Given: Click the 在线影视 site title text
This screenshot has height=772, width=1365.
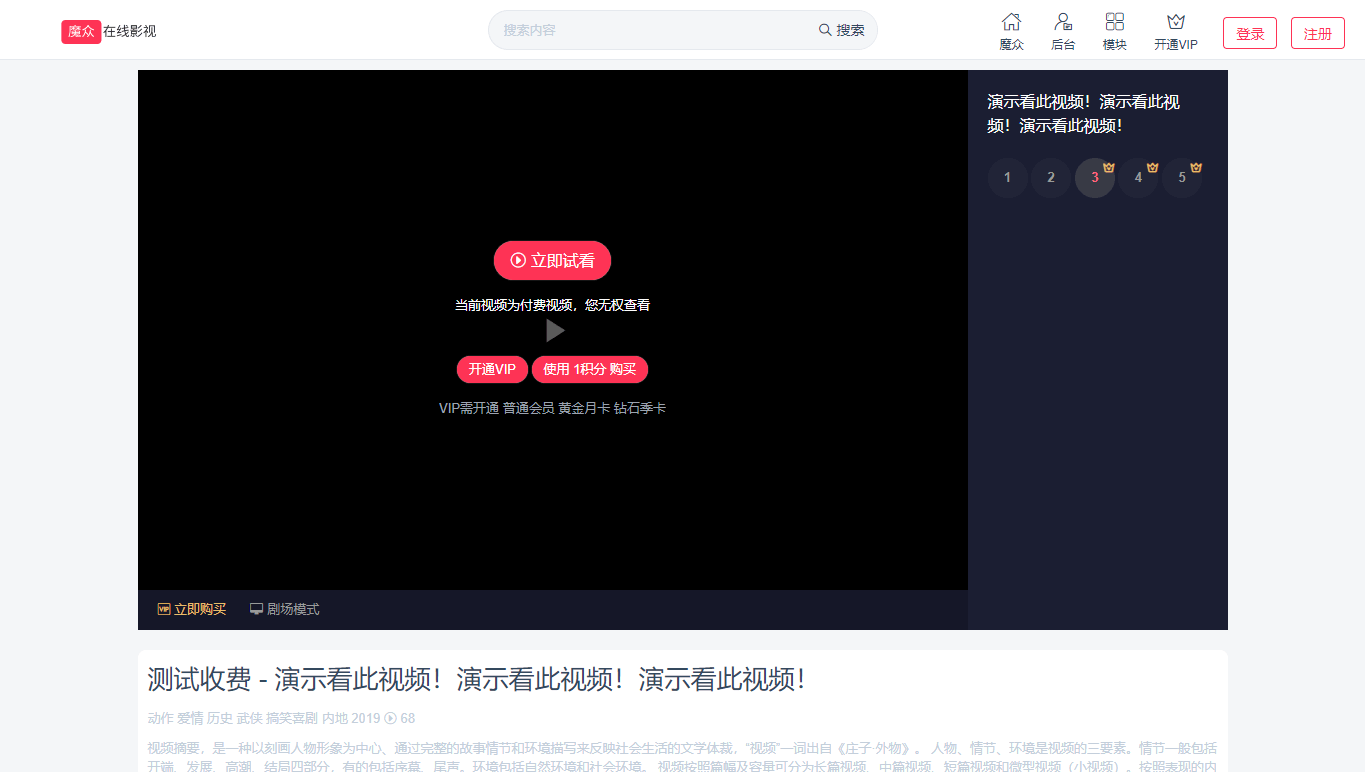Looking at the screenshot, I should tap(130, 31).
